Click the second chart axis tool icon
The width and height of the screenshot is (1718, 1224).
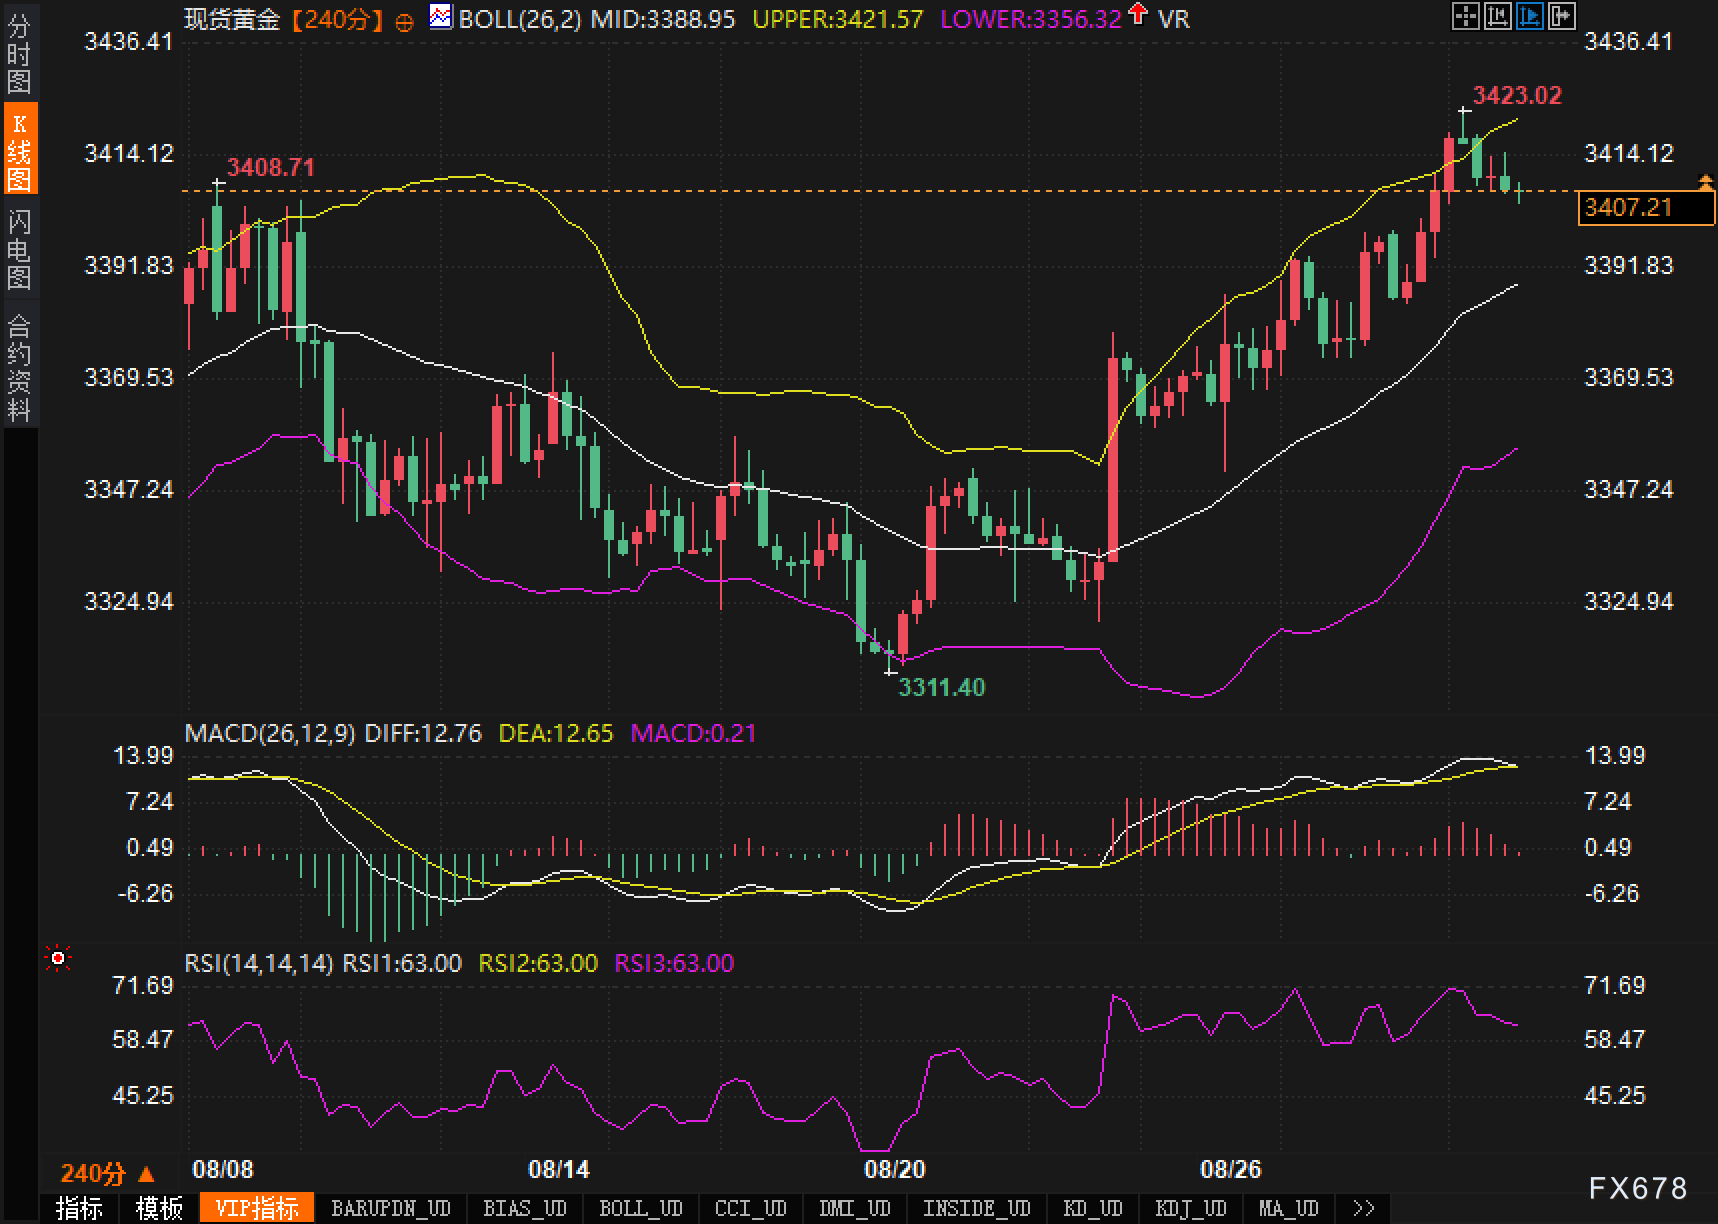coord(1497,16)
